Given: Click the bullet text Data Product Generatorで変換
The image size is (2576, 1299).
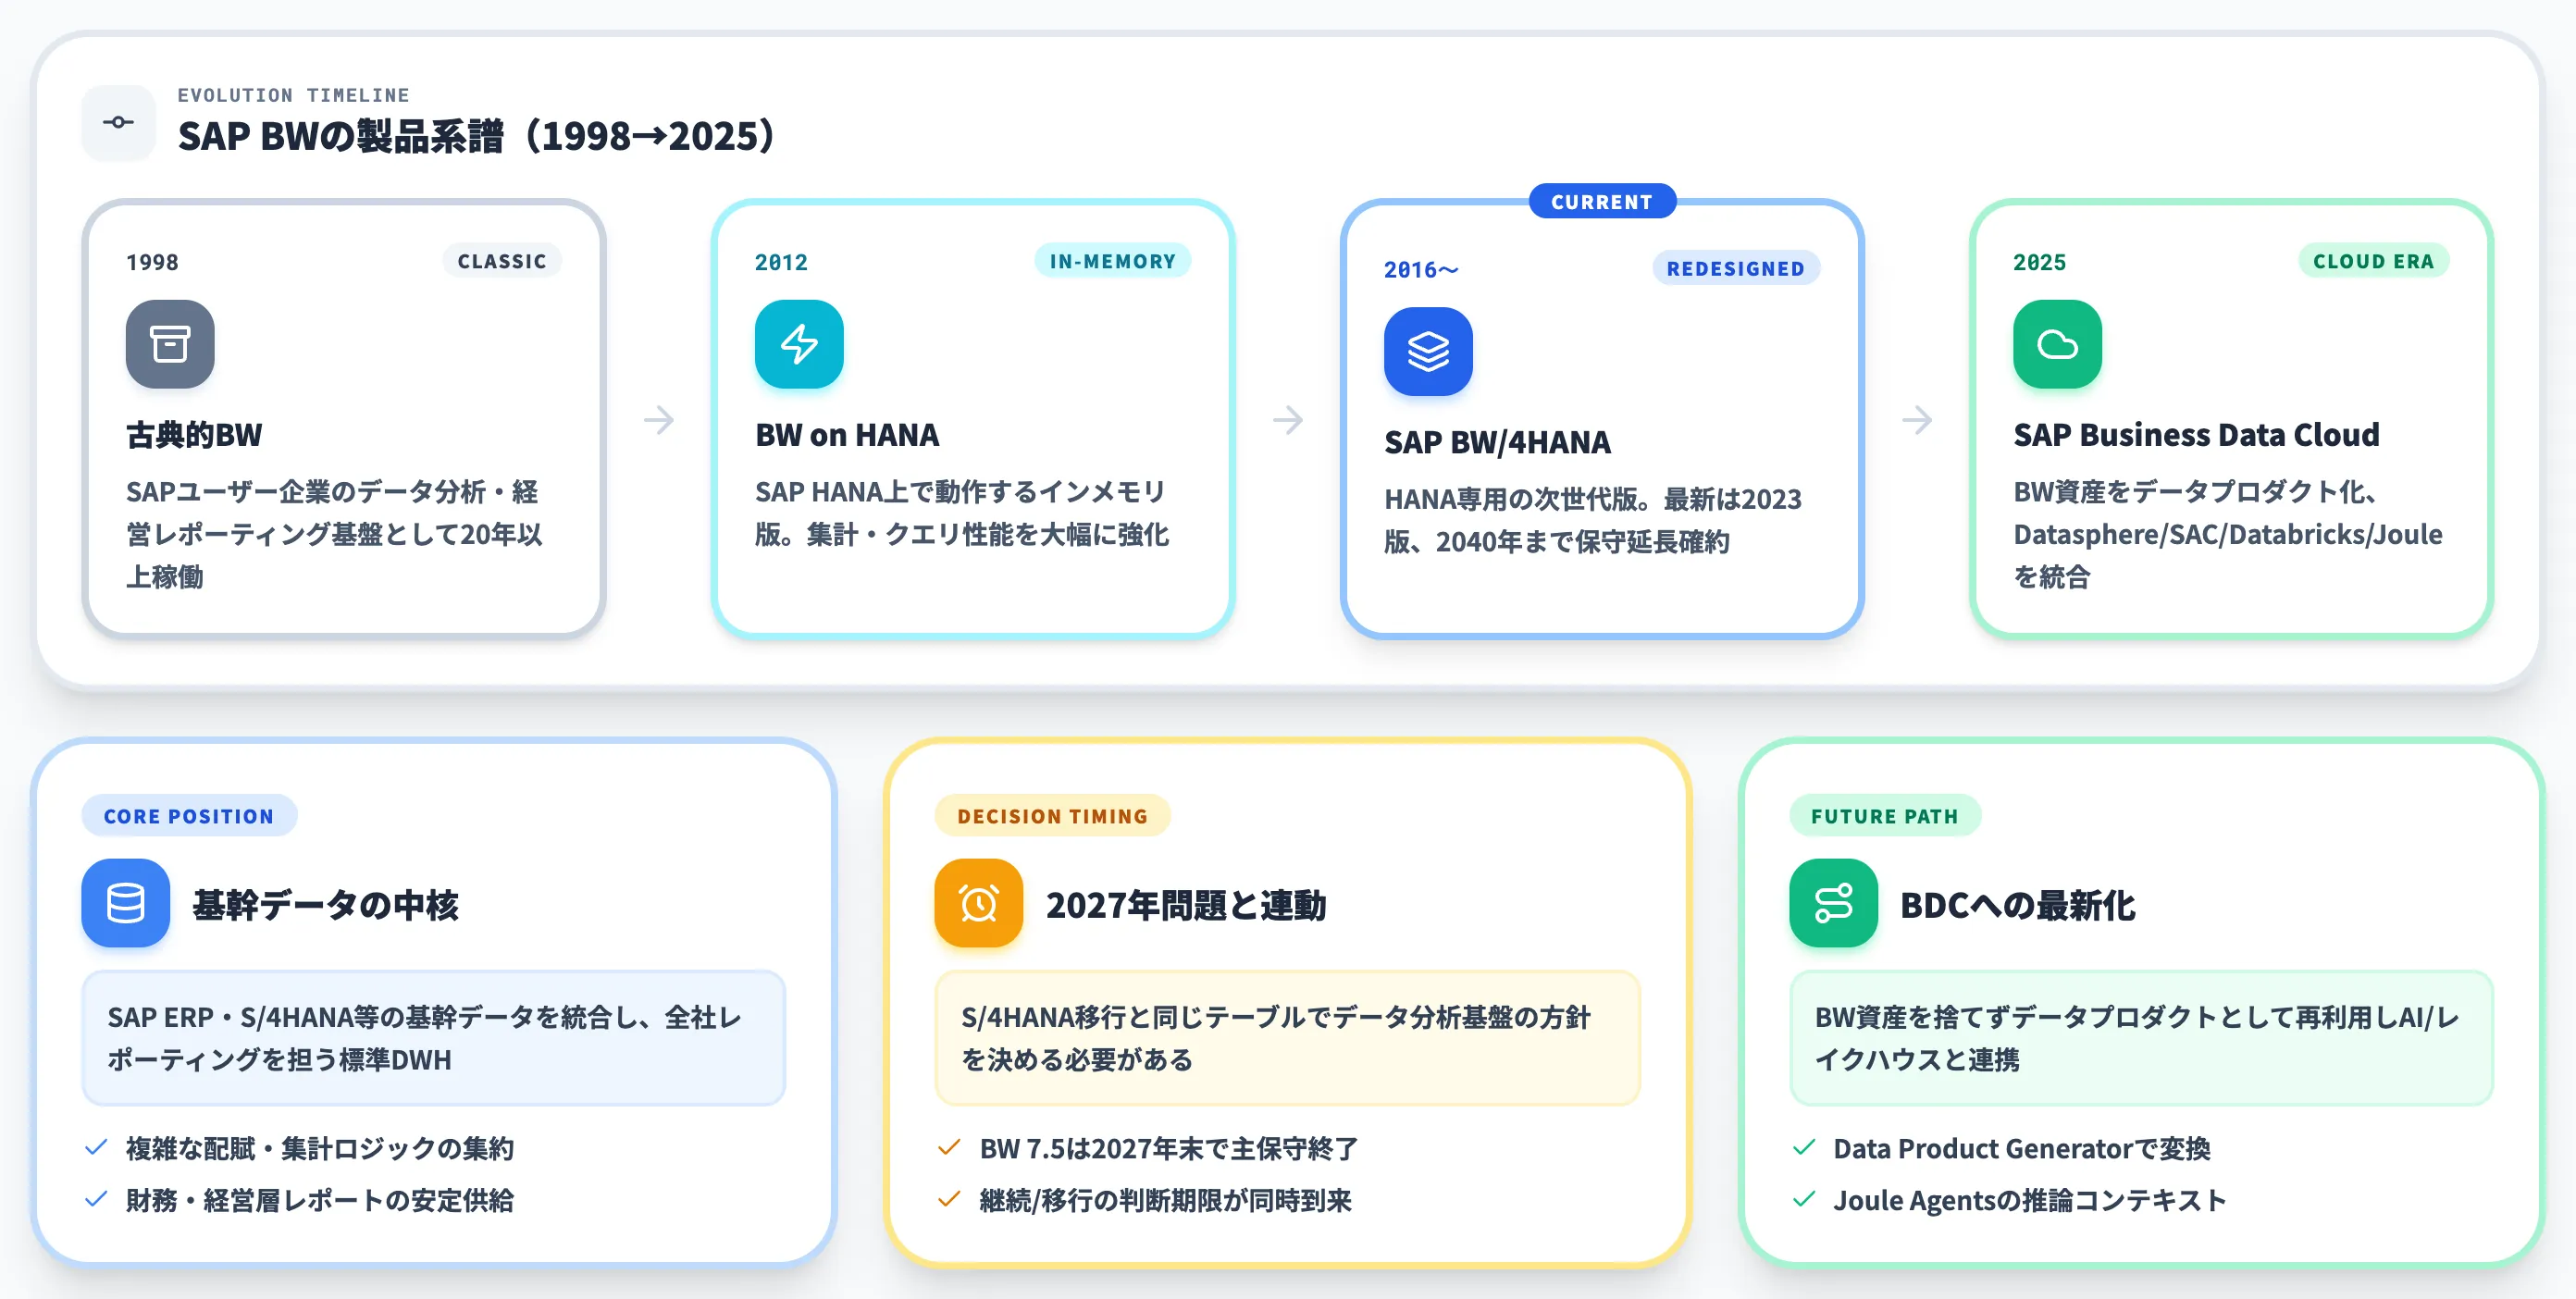Looking at the screenshot, I should 2022,1148.
